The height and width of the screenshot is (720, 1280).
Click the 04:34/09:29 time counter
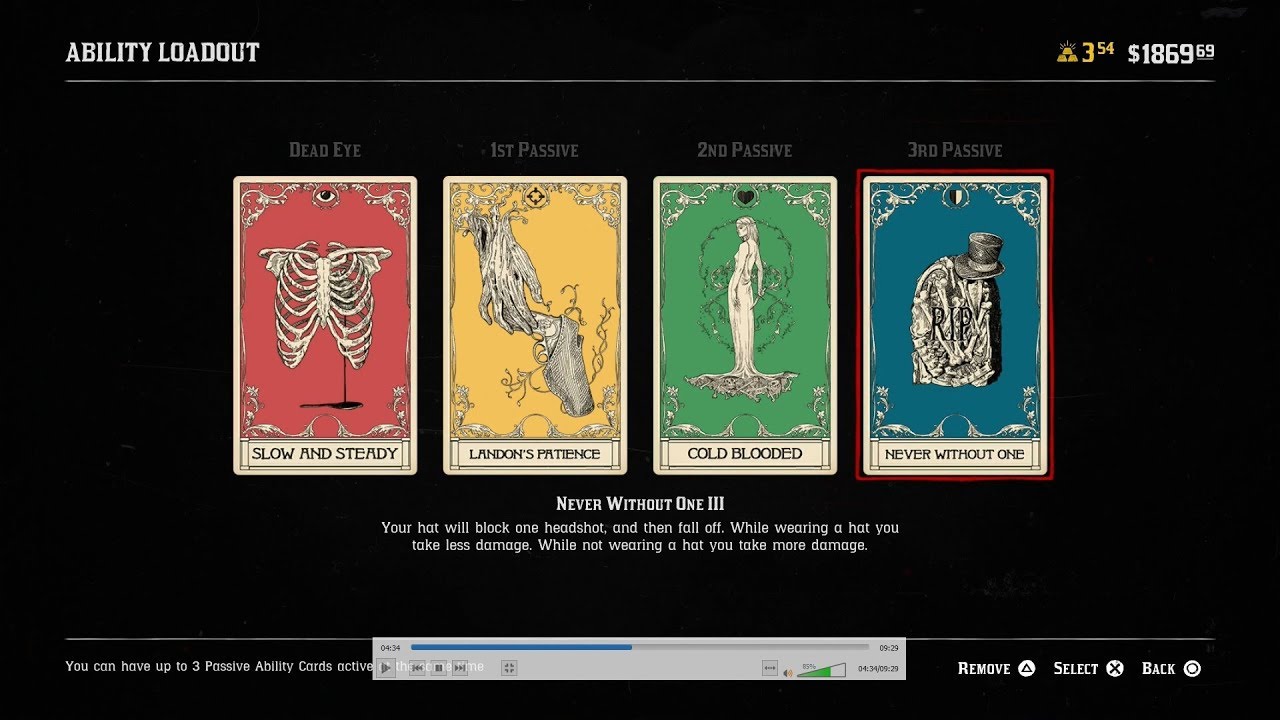878,668
